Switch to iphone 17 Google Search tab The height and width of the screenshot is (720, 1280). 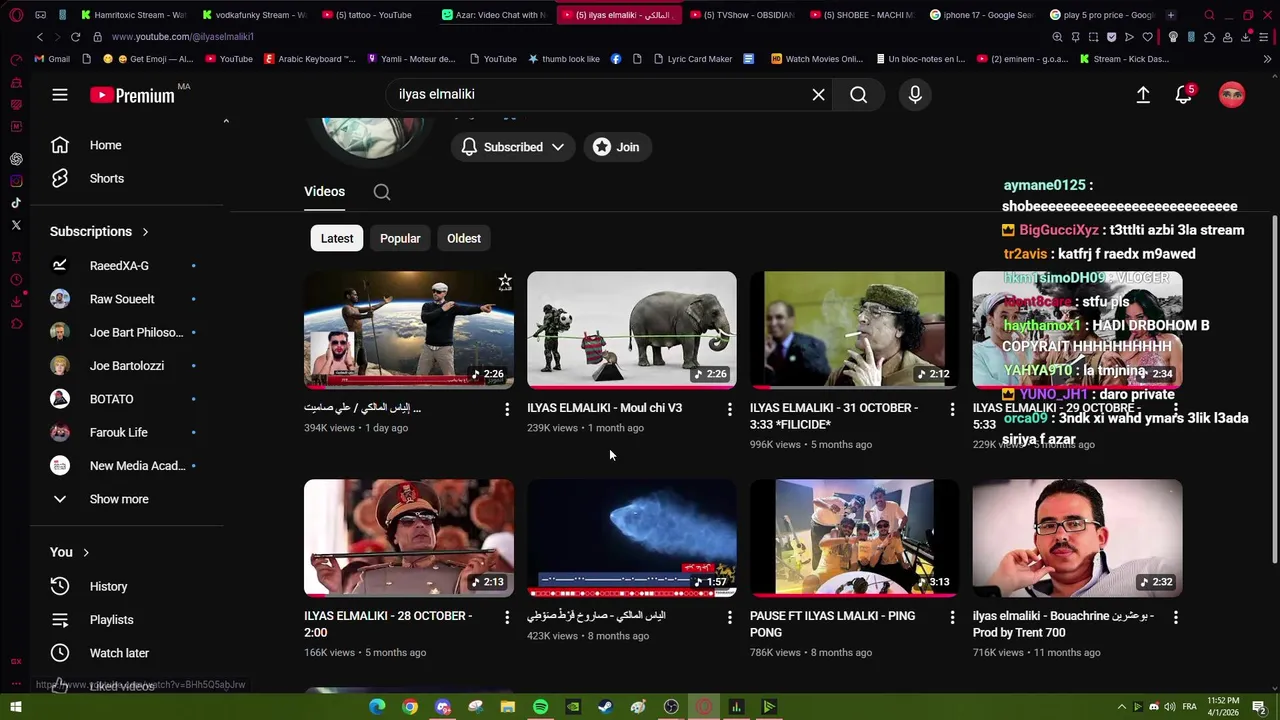983,15
